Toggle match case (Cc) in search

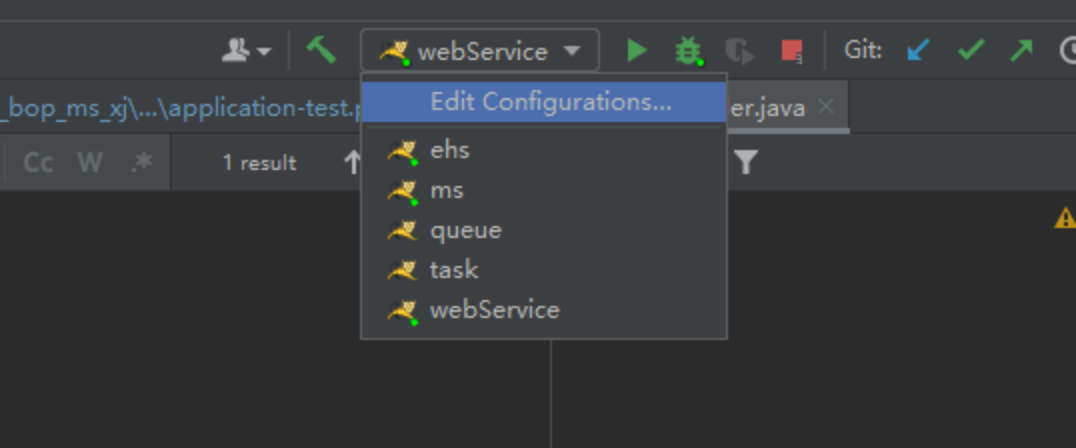(x=38, y=162)
